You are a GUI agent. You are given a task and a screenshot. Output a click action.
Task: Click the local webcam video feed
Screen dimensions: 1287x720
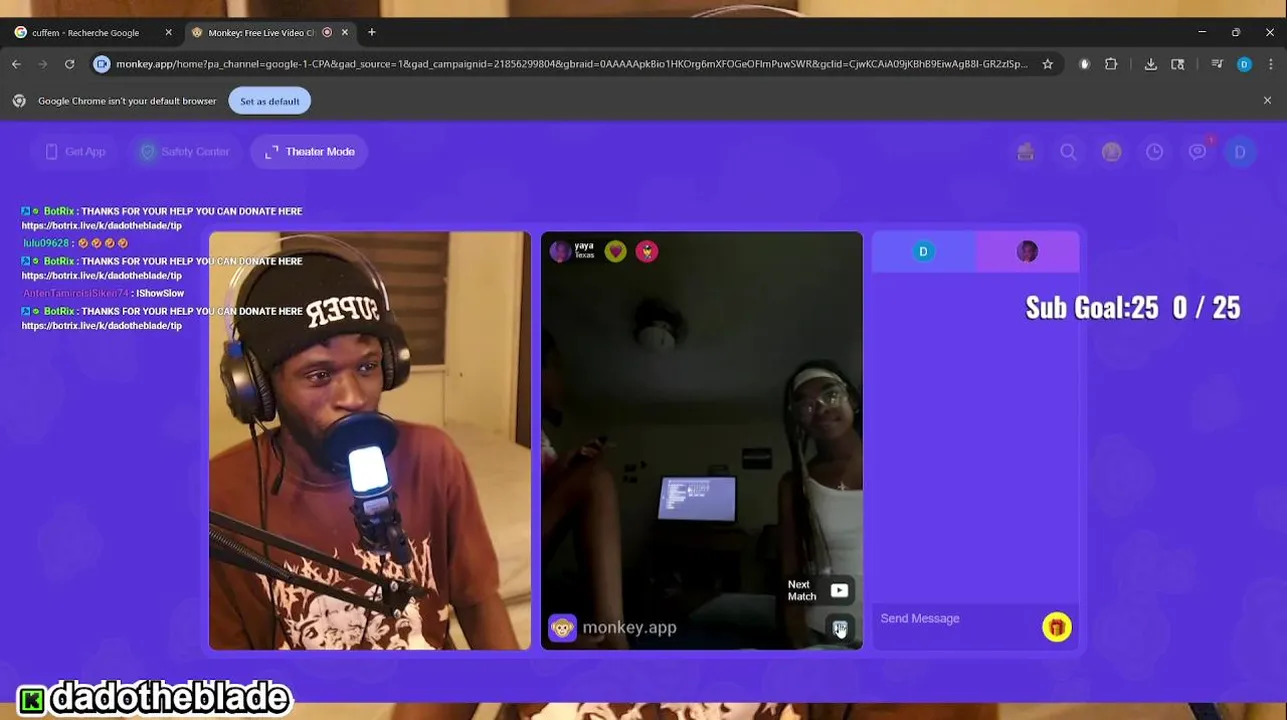(x=370, y=441)
